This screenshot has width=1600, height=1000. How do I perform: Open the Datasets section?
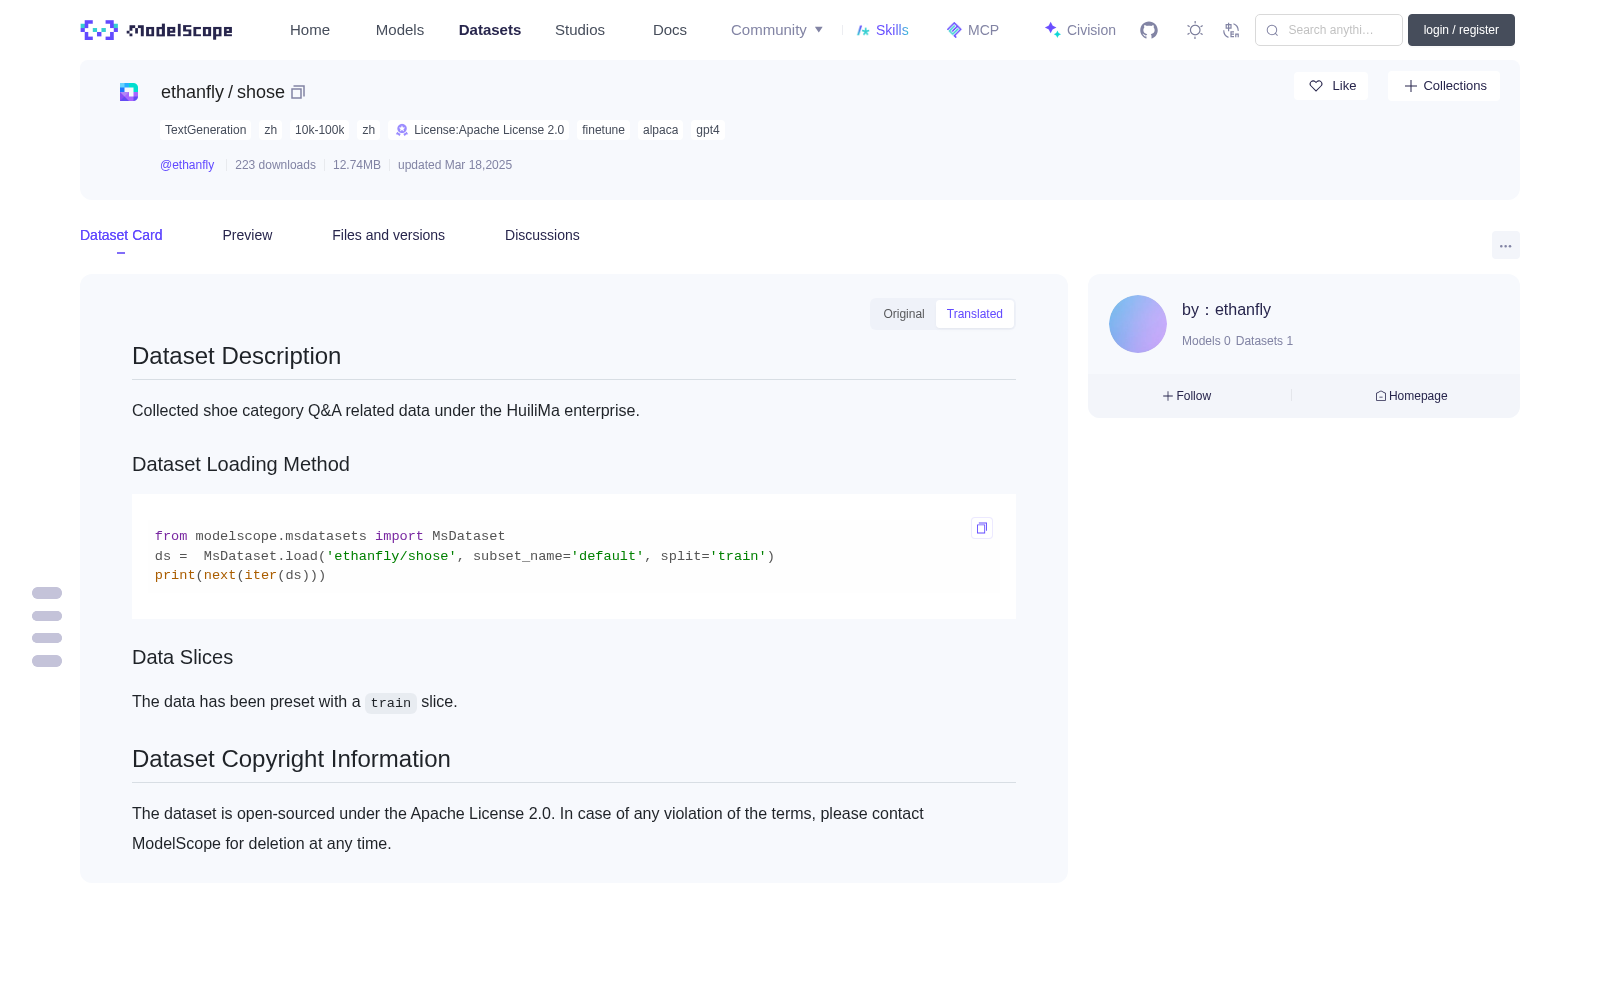click(490, 30)
